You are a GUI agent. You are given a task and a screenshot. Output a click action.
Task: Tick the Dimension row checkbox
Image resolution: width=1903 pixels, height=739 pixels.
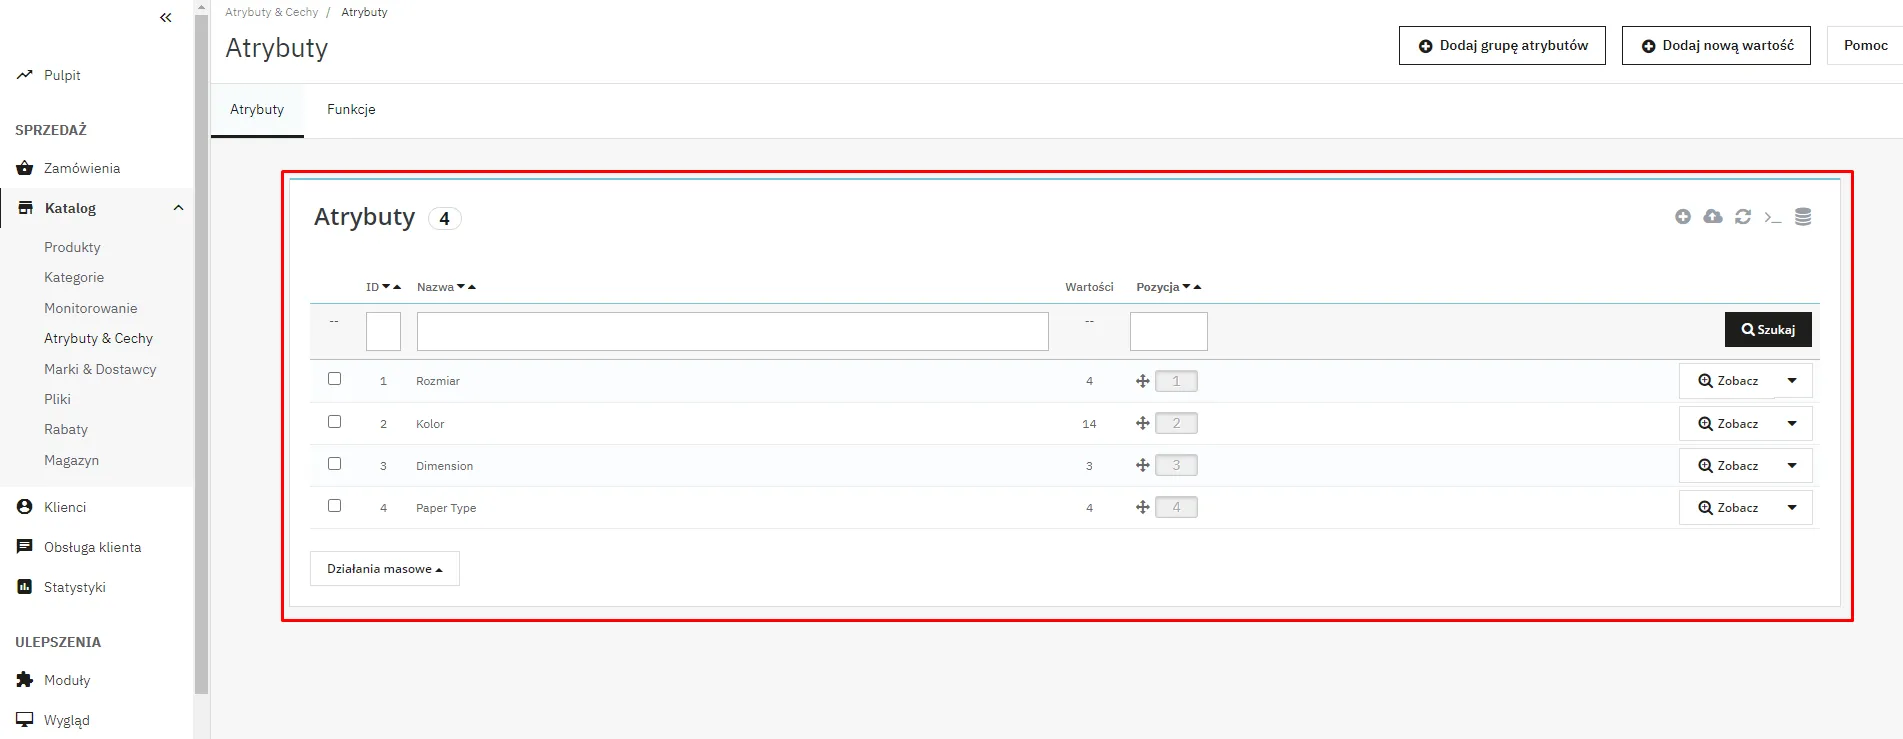point(335,464)
